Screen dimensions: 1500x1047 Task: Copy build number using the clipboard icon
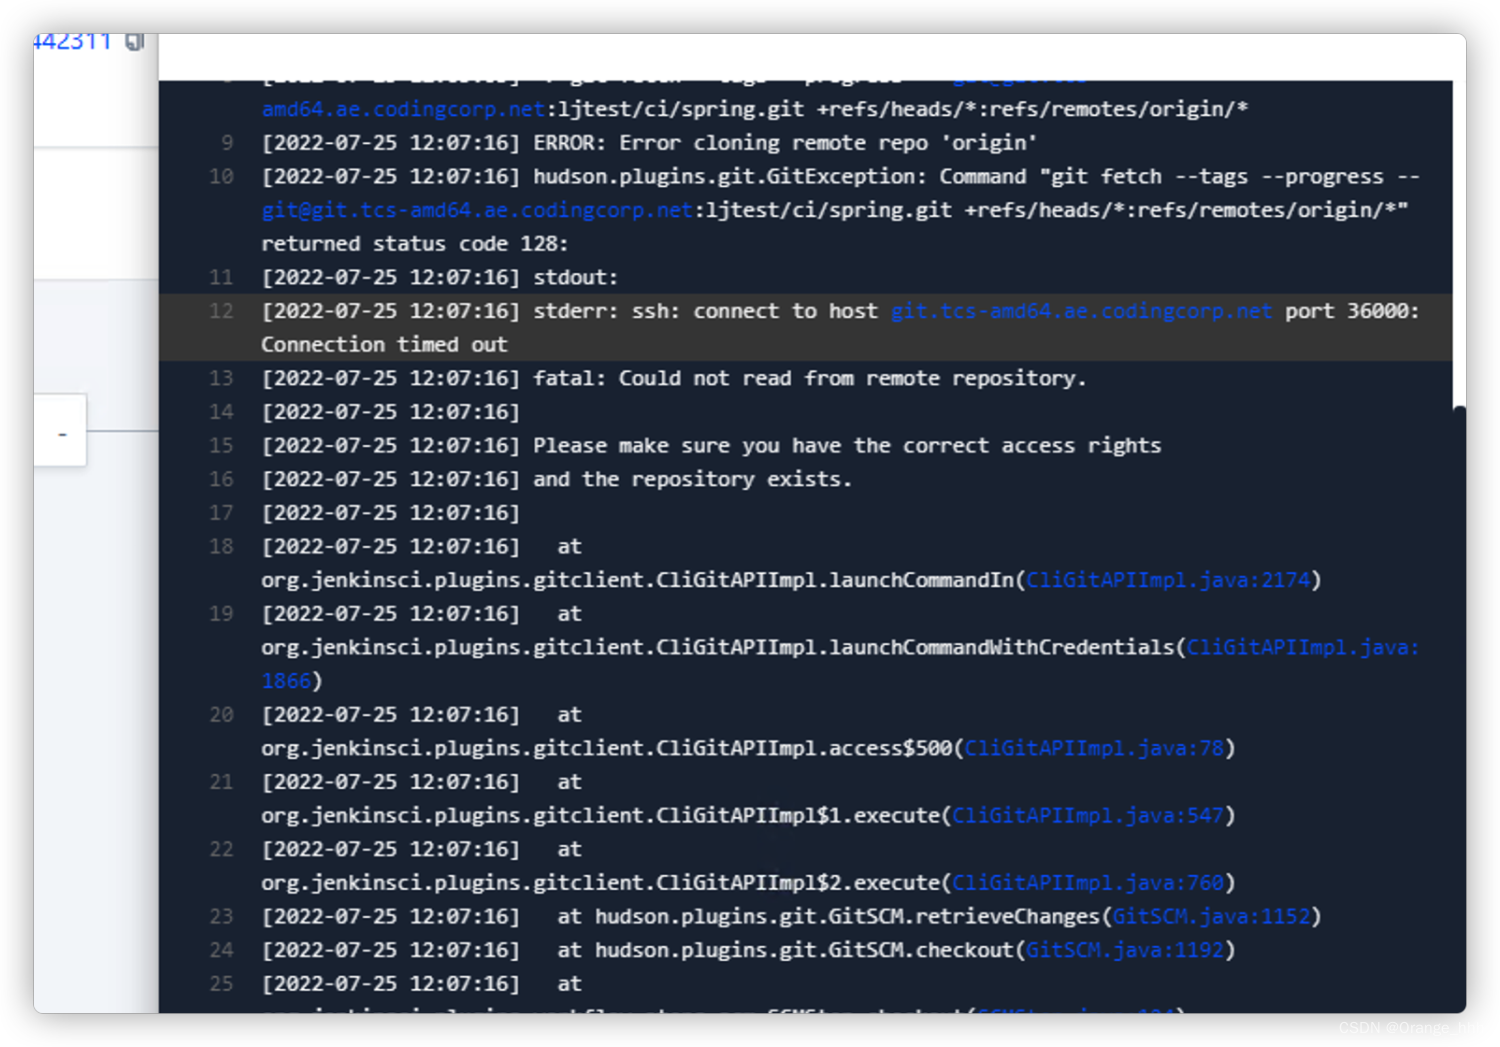134,40
